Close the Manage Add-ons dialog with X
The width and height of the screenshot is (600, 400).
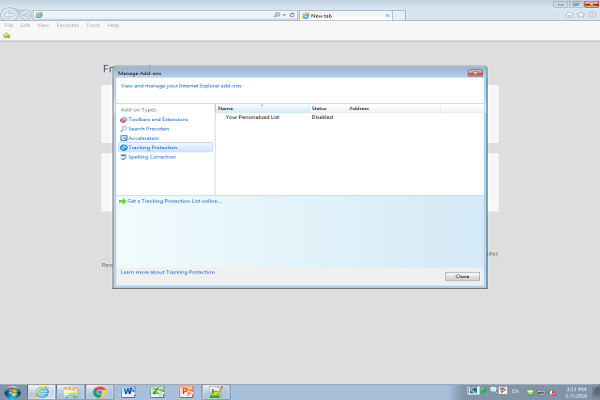point(475,73)
